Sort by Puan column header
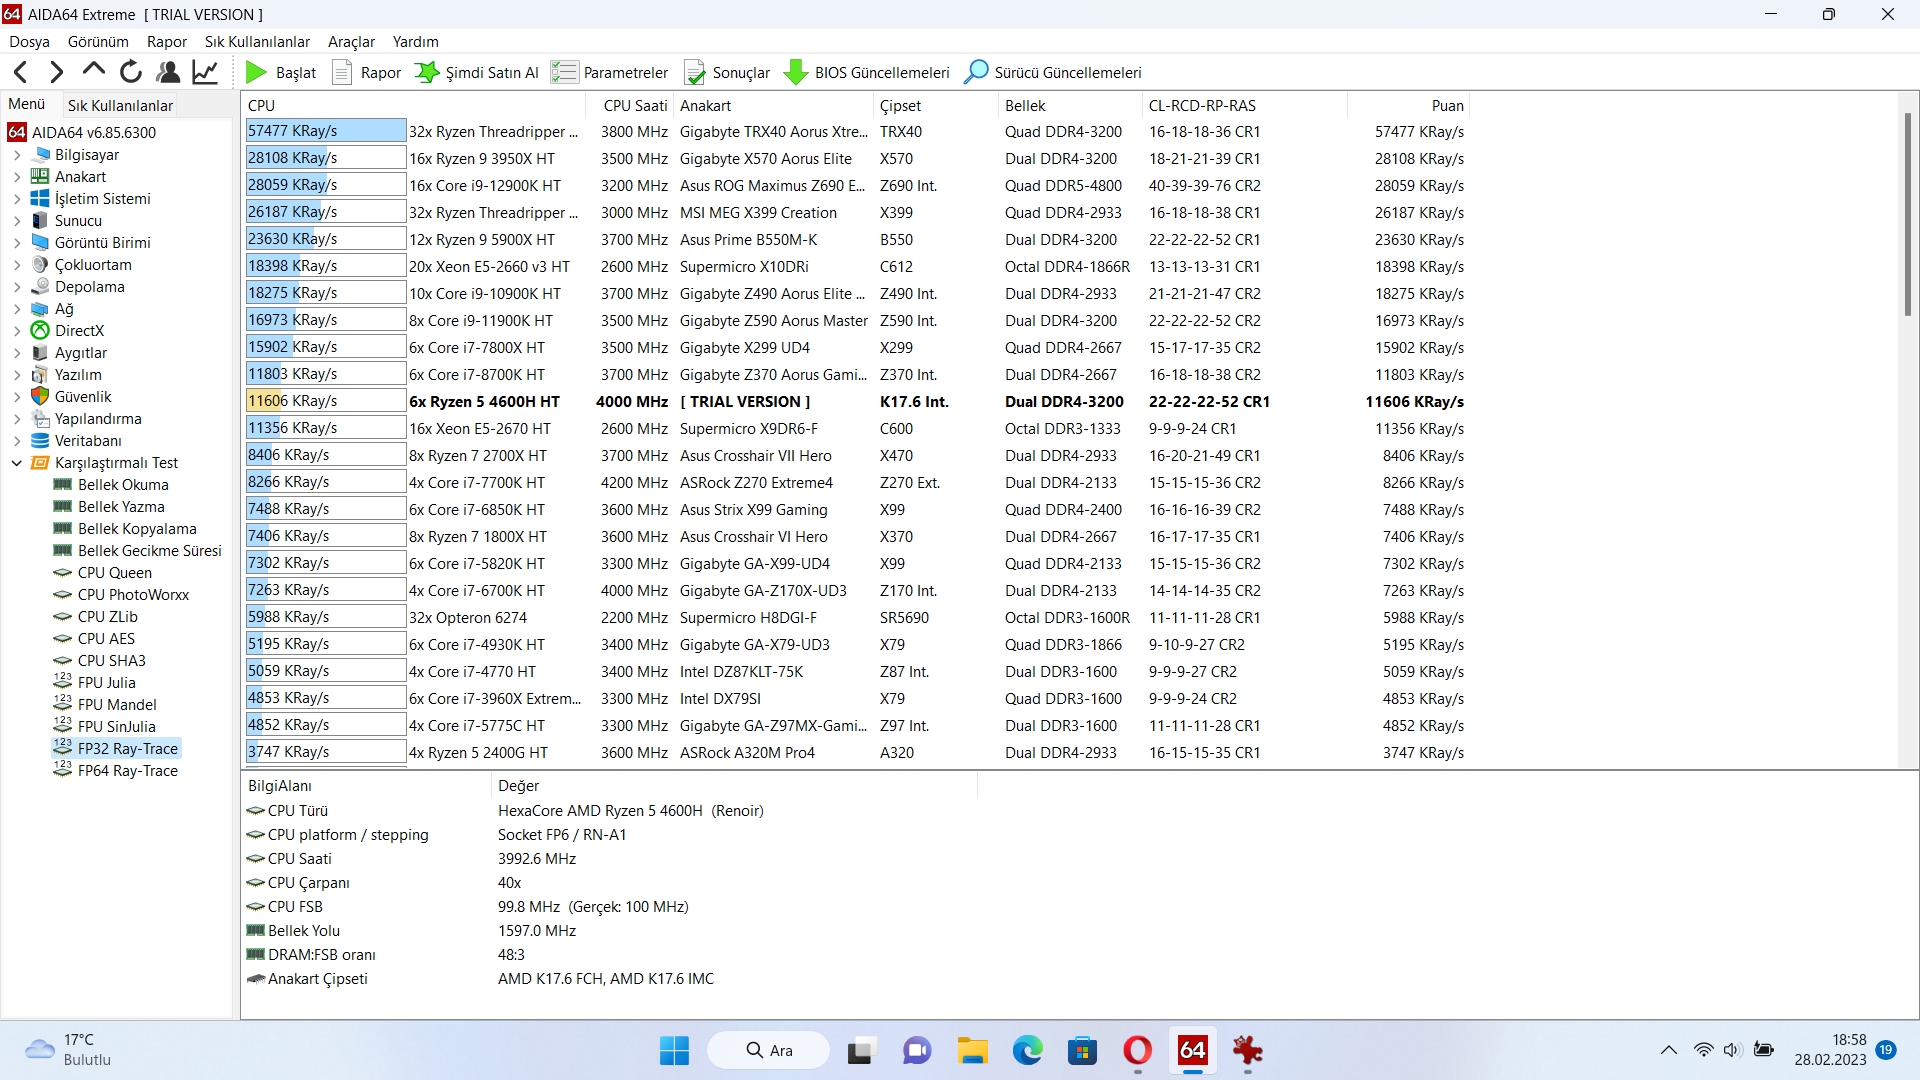This screenshot has height=1080, width=1920. [x=1408, y=105]
